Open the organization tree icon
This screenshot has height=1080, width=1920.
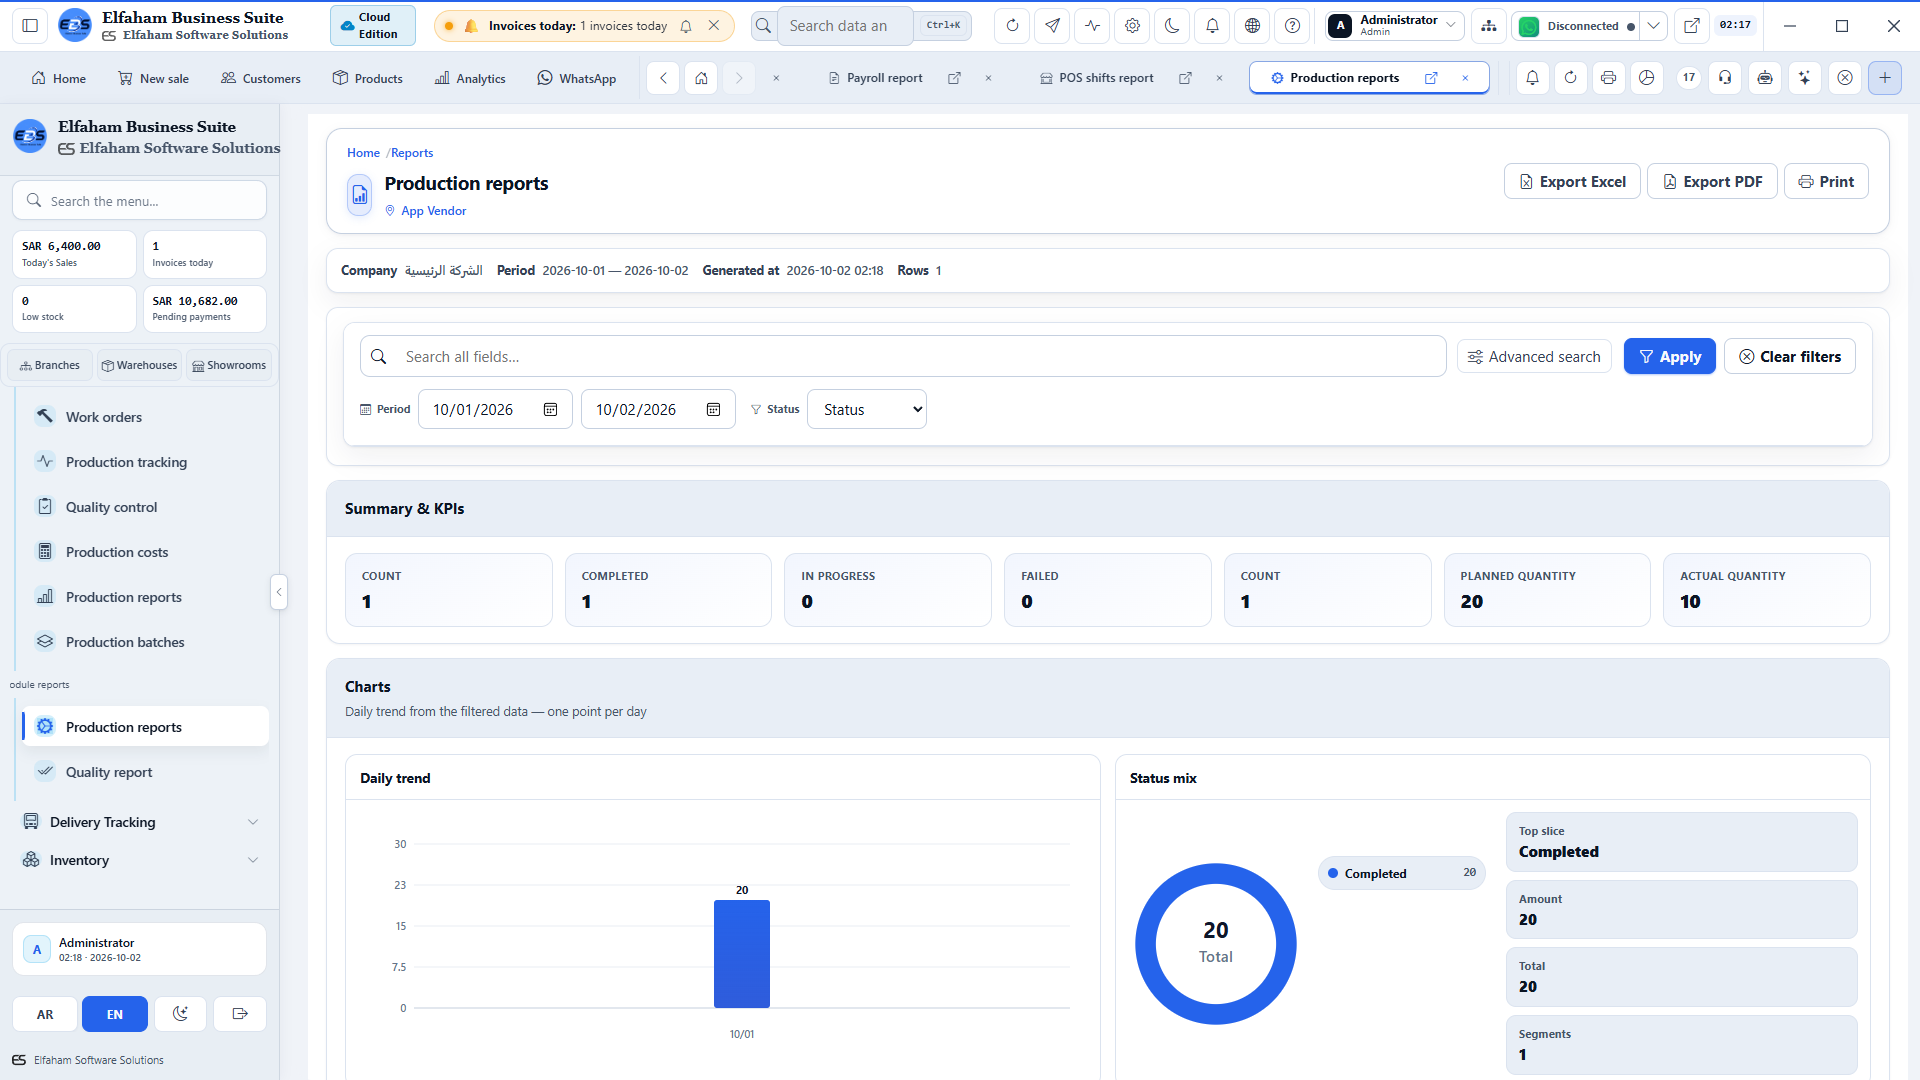click(x=1489, y=26)
